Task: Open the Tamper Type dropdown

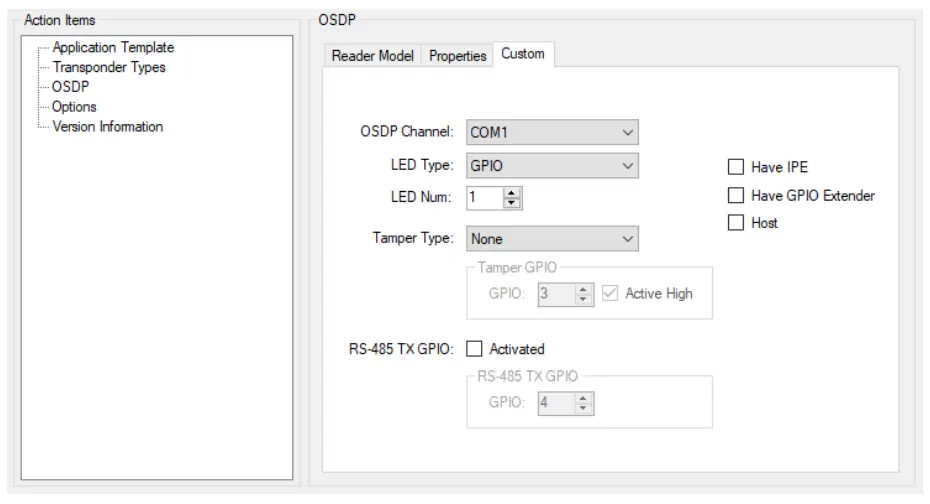Action: coord(552,239)
